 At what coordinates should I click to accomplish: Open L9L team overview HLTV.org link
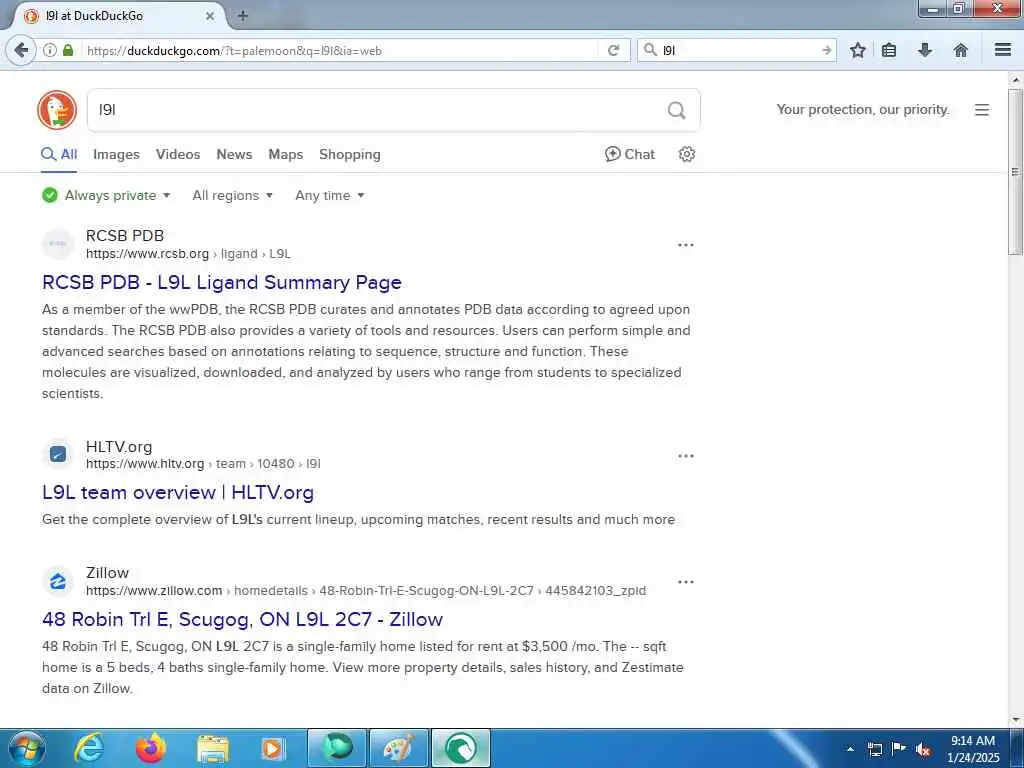point(178,492)
